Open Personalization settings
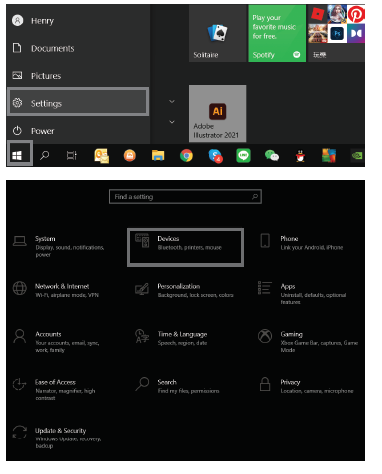 click(x=184, y=290)
